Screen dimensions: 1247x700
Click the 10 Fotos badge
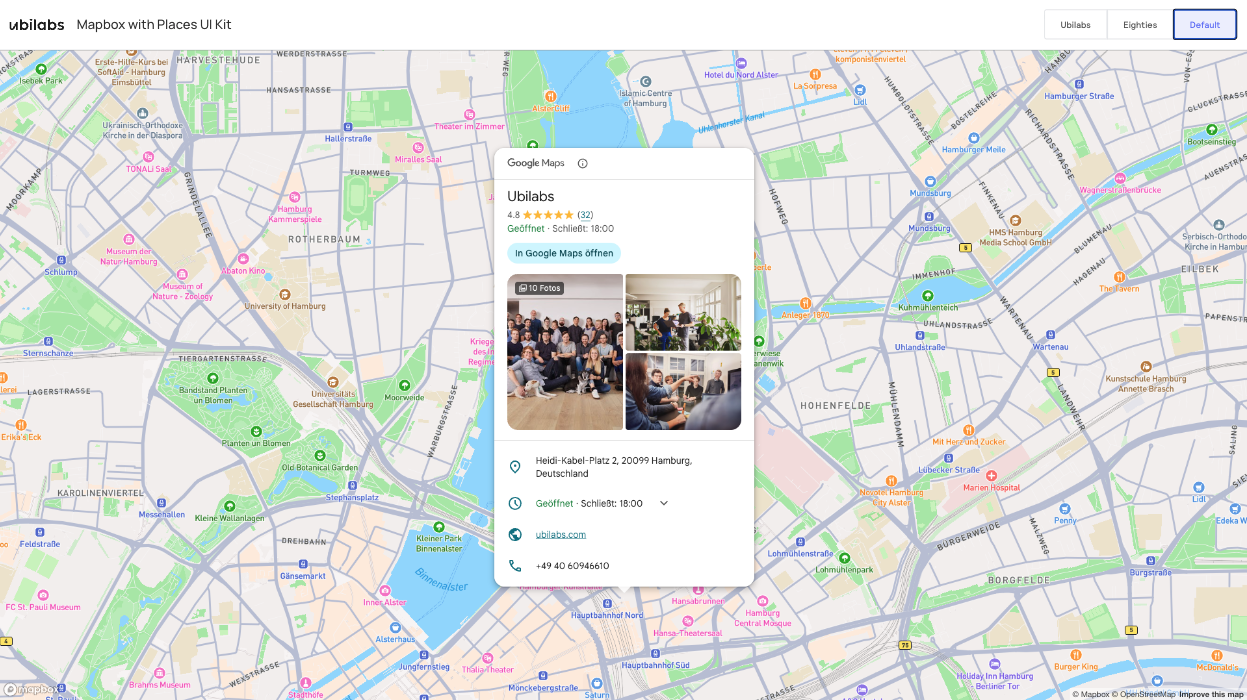540,288
